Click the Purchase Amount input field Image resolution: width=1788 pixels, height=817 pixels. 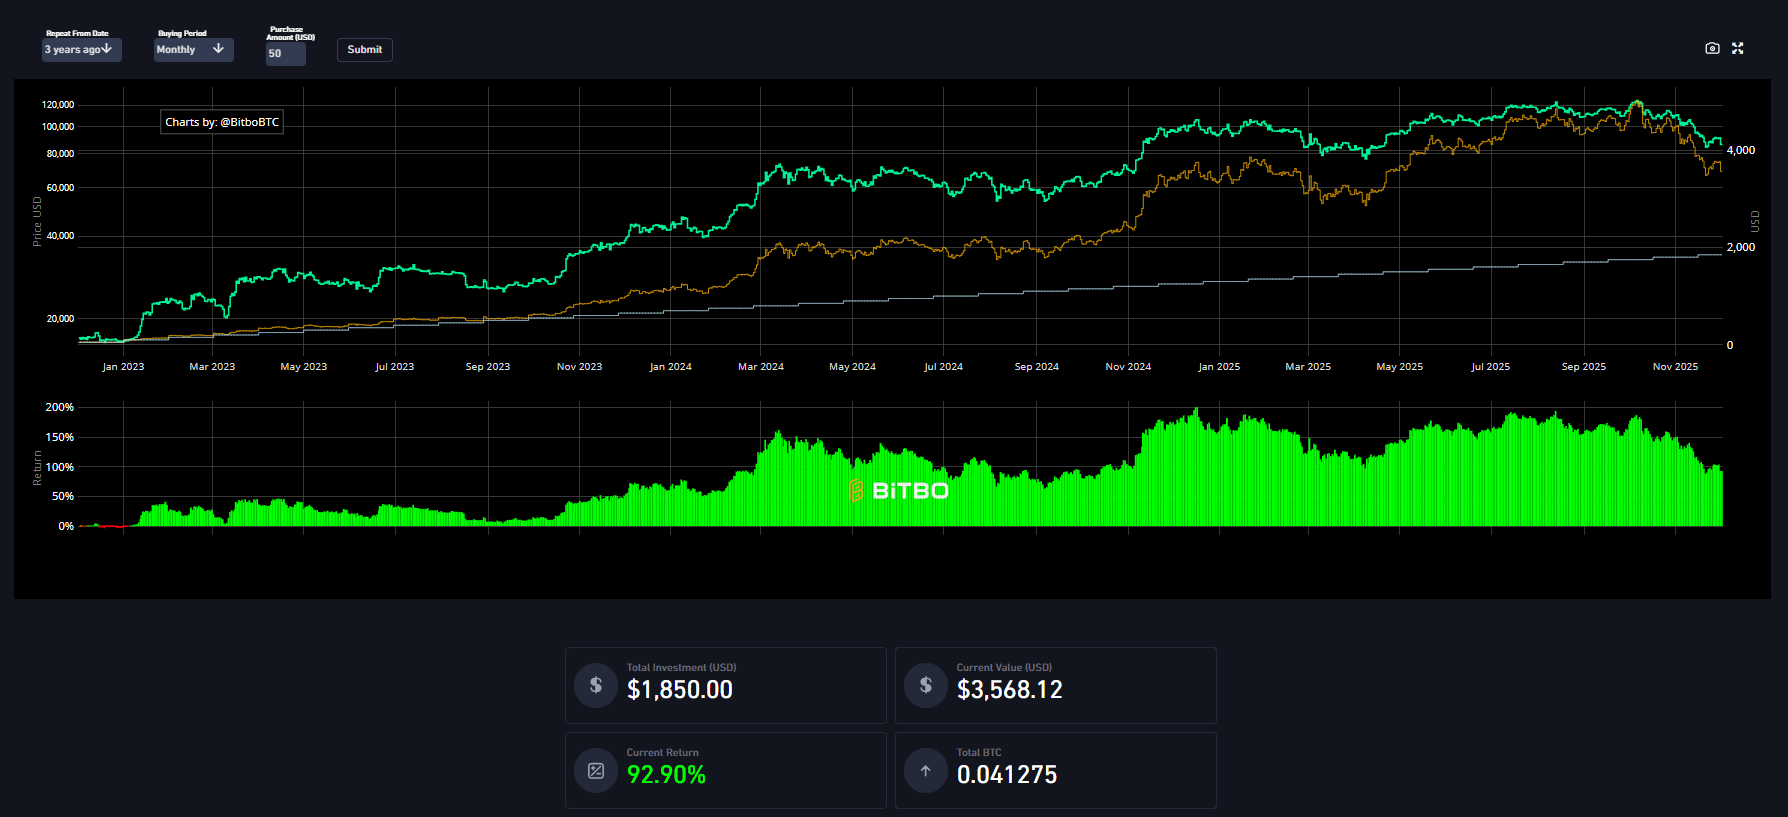pos(285,54)
